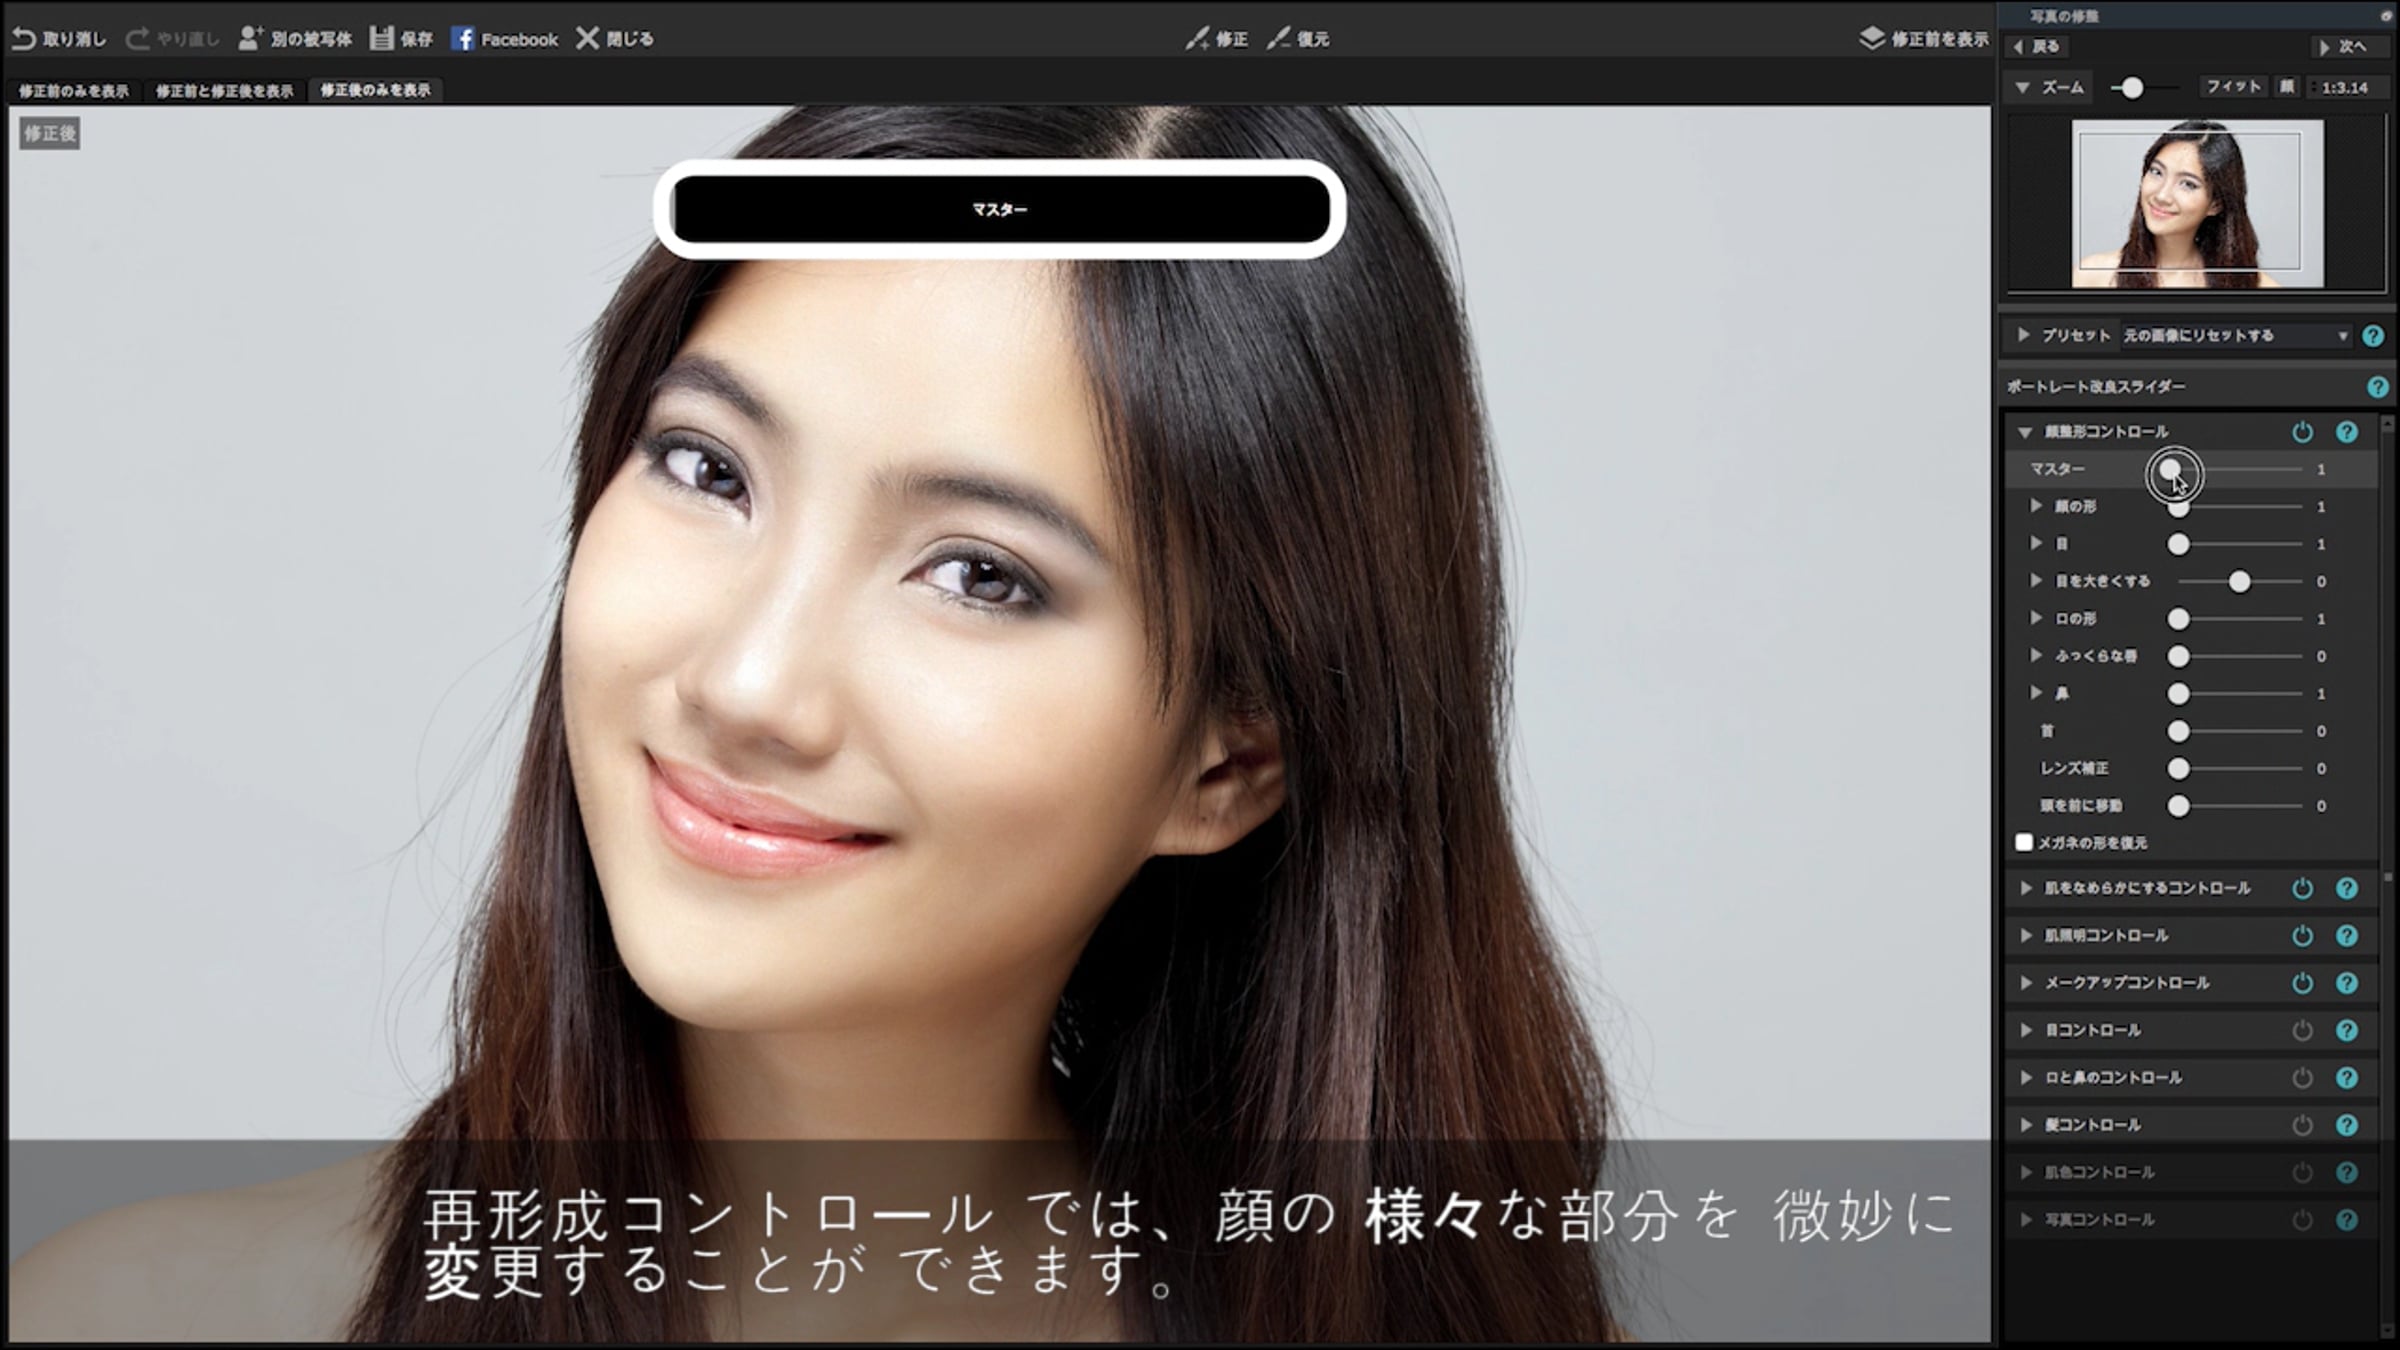Toggle power for 顔整形コントロール section

click(2302, 432)
